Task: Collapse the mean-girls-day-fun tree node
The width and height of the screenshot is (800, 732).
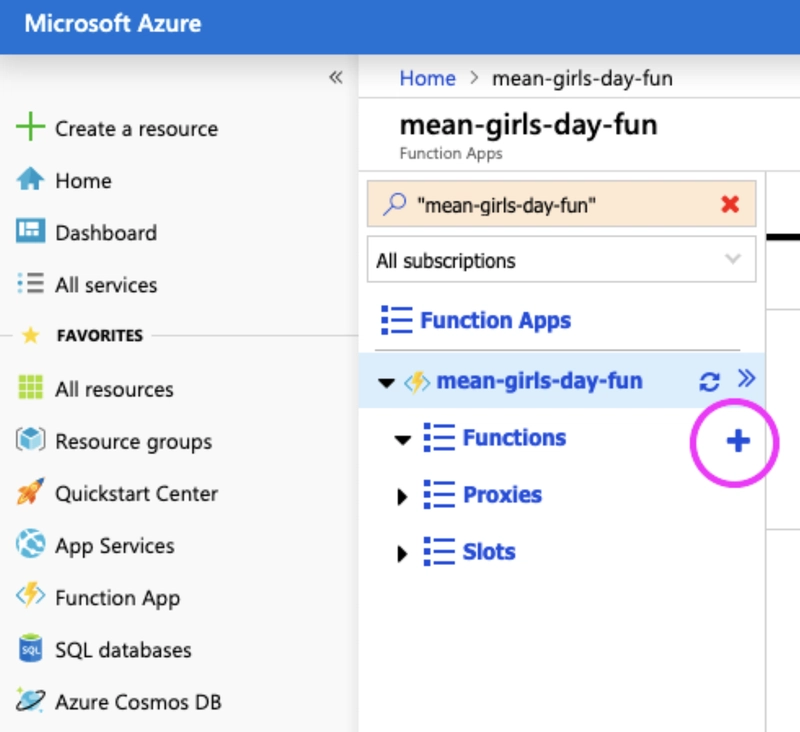Action: [x=386, y=383]
